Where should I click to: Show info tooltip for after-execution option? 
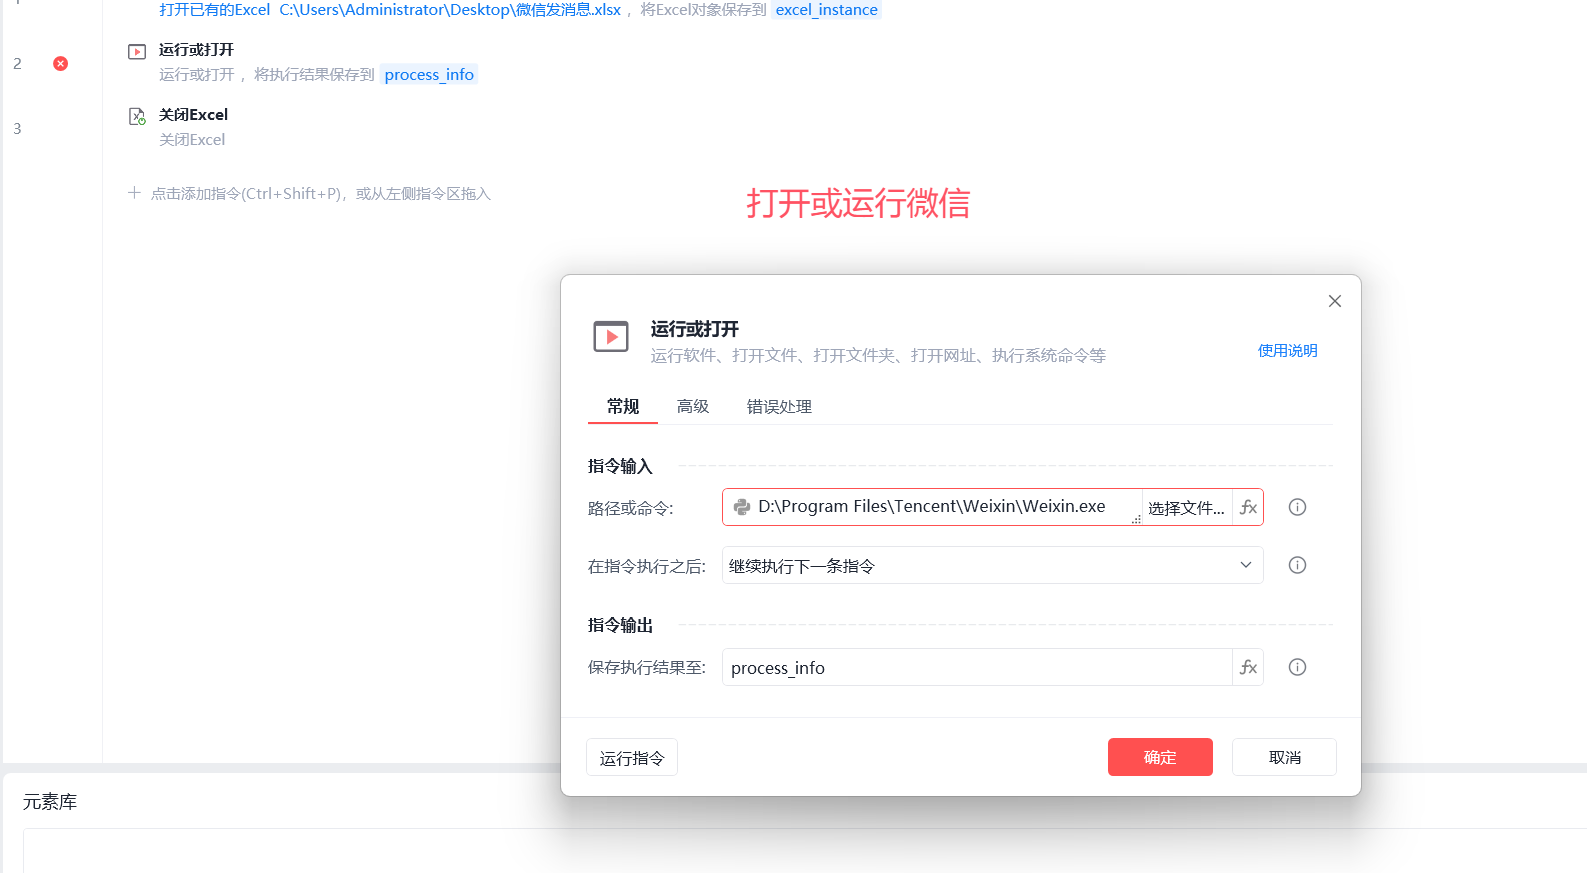point(1297,565)
